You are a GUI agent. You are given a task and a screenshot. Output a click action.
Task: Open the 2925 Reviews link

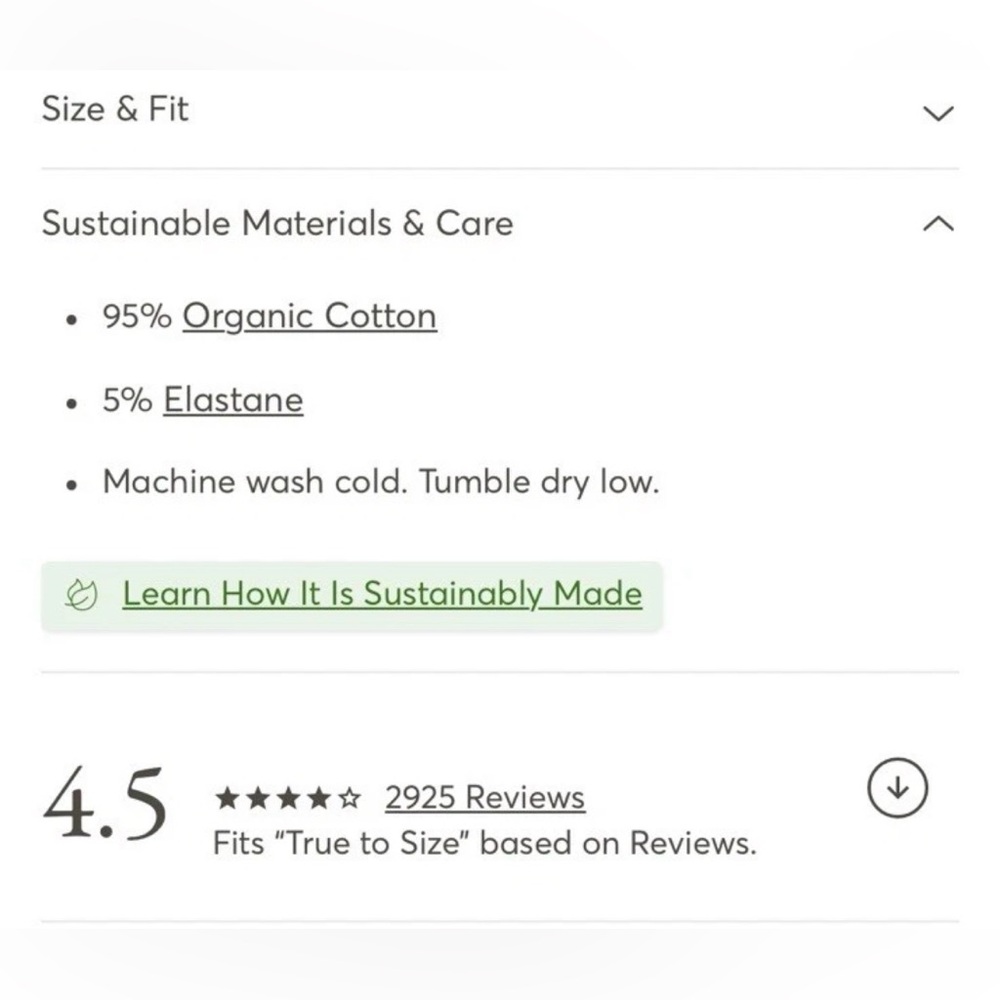point(485,798)
